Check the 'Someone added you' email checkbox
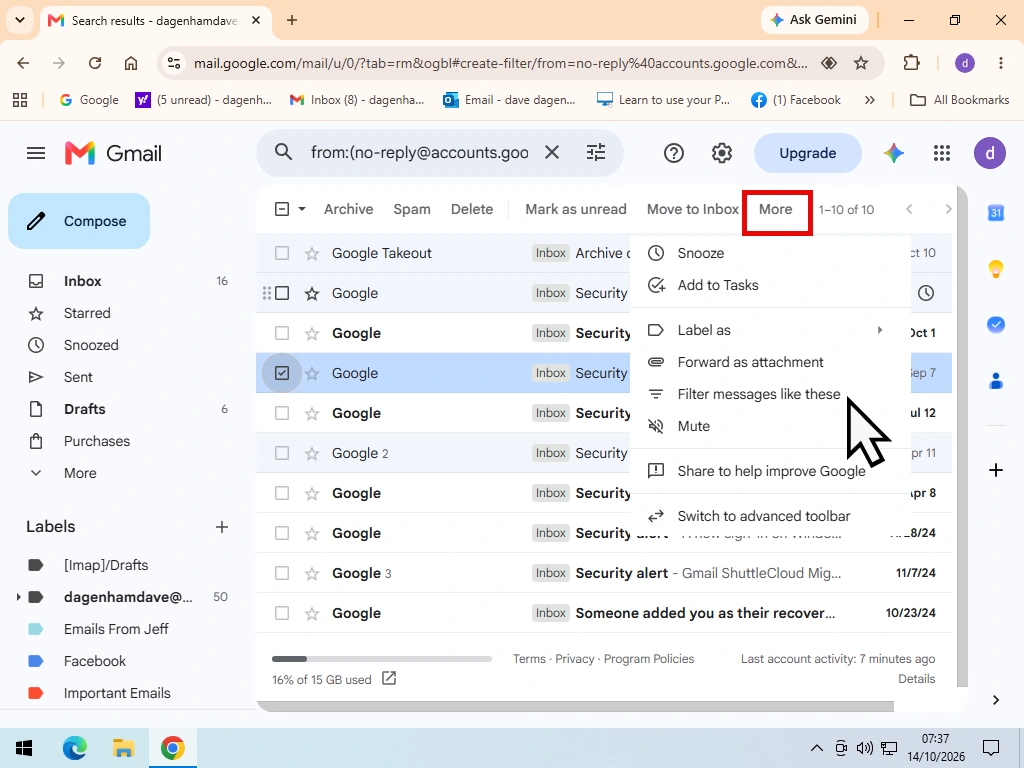Image resolution: width=1024 pixels, height=768 pixels. [282, 613]
